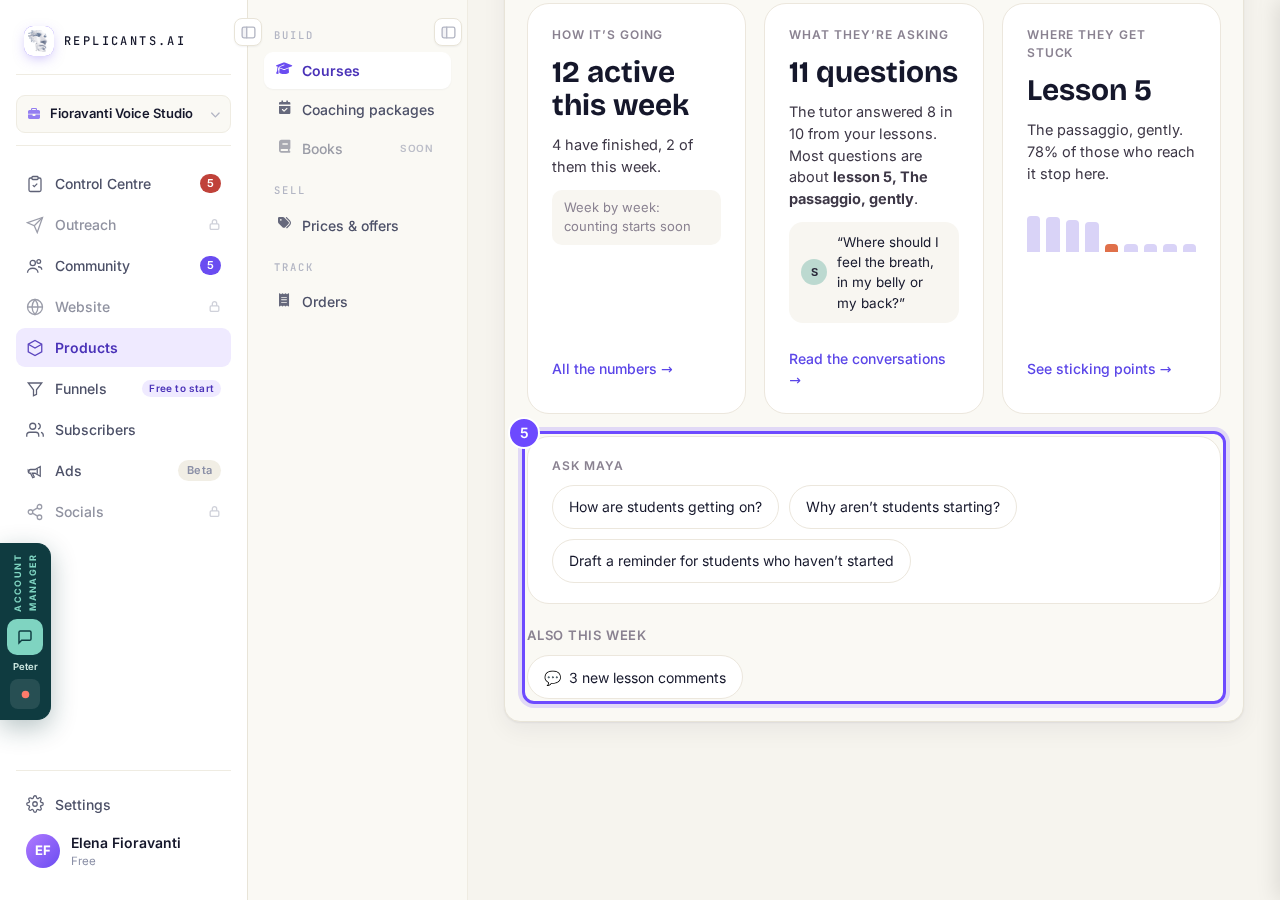Open the Ads megaphone icon

[35, 471]
